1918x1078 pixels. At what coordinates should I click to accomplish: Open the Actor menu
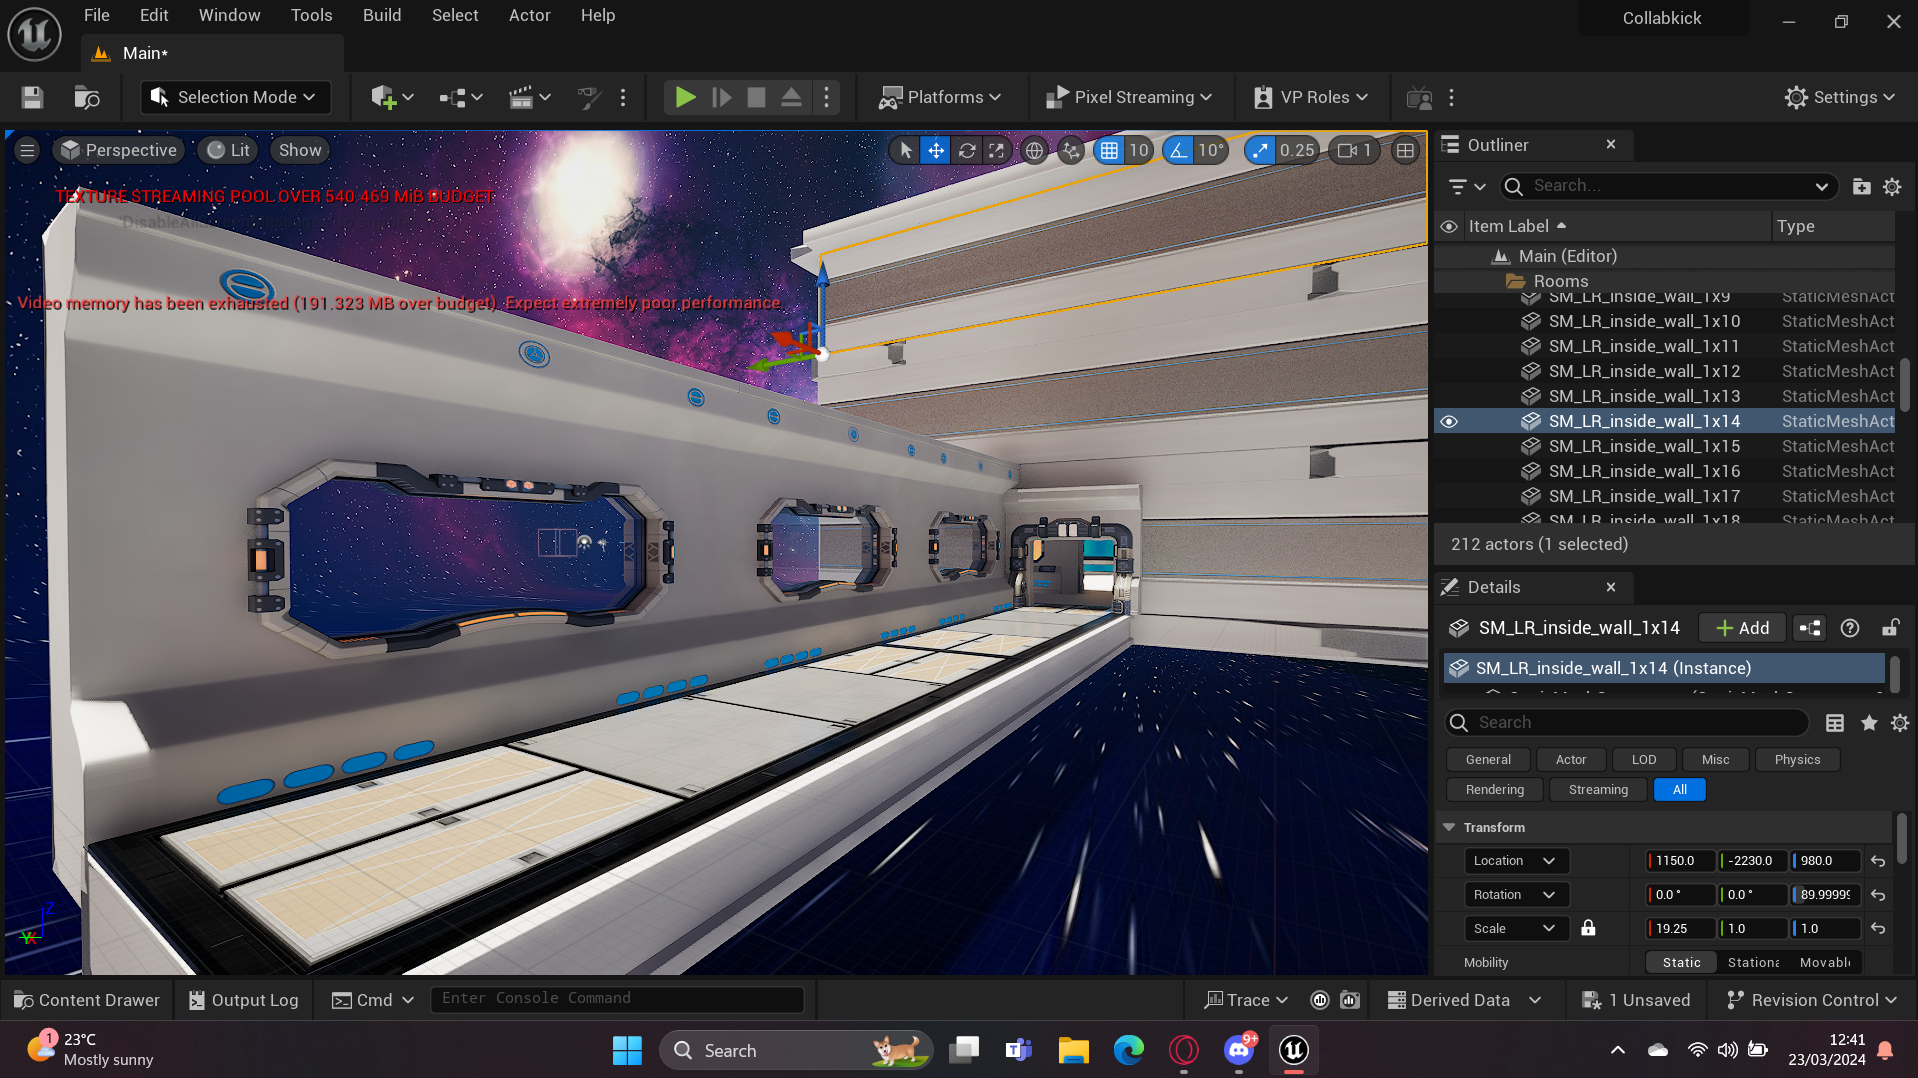pyautogui.click(x=530, y=15)
